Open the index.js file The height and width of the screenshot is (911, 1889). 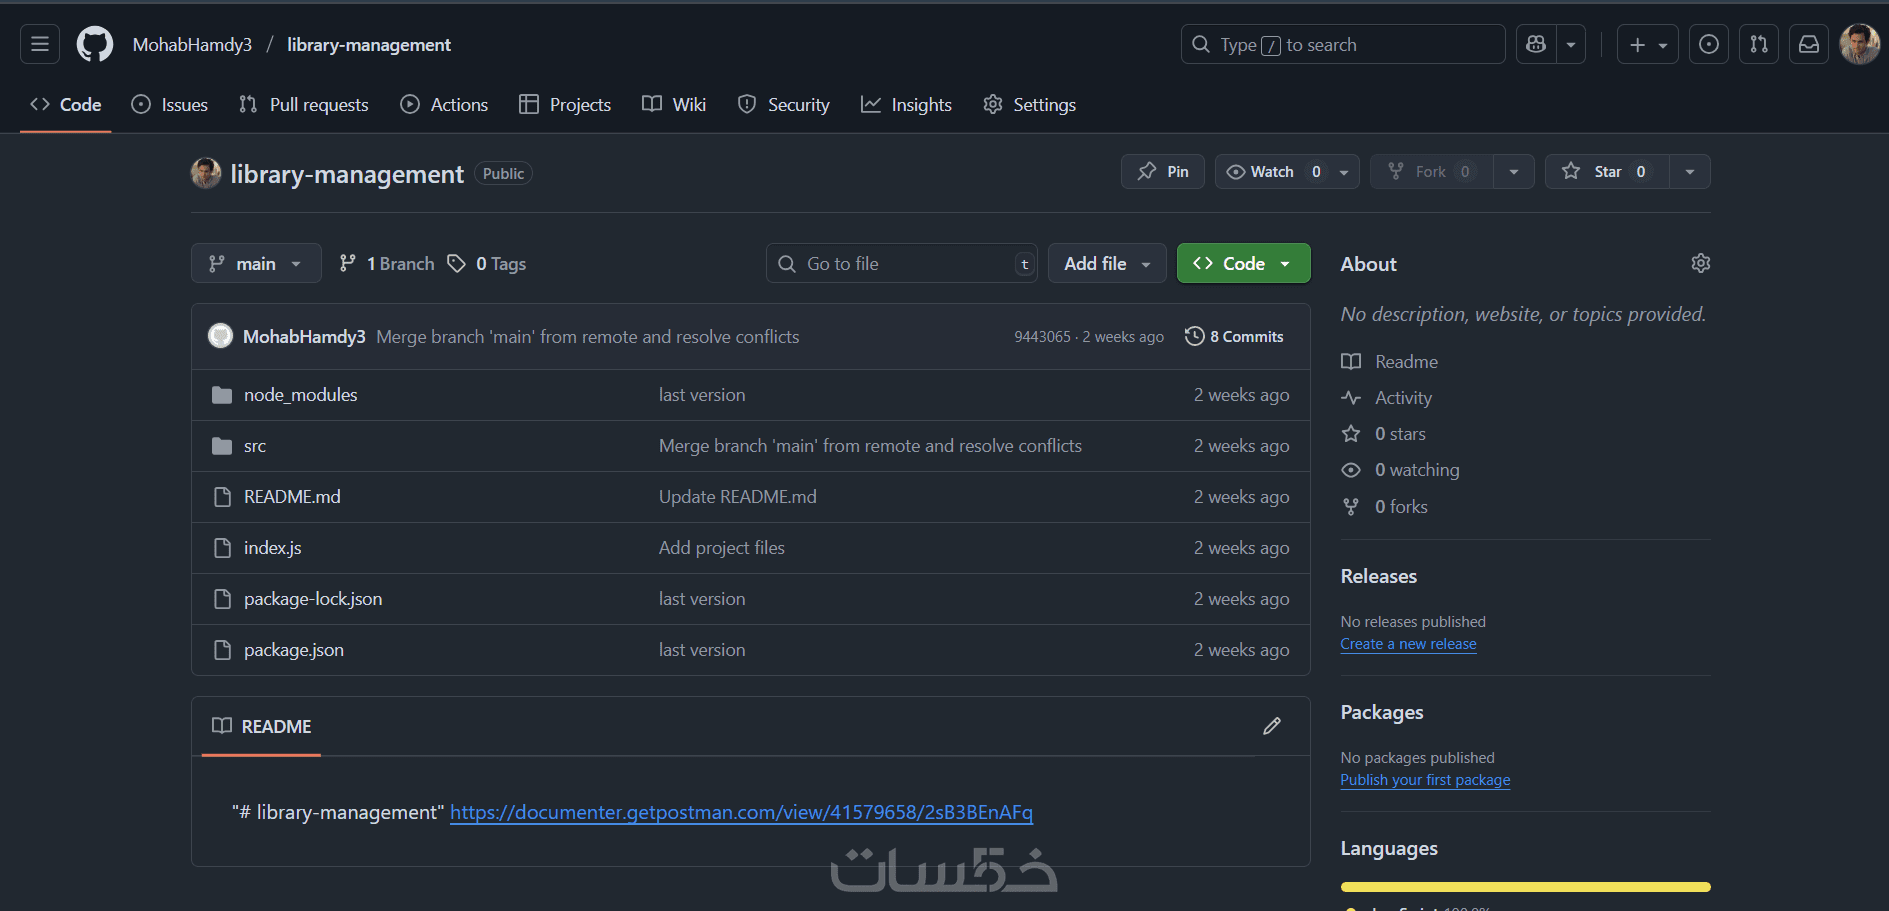[272, 548]
